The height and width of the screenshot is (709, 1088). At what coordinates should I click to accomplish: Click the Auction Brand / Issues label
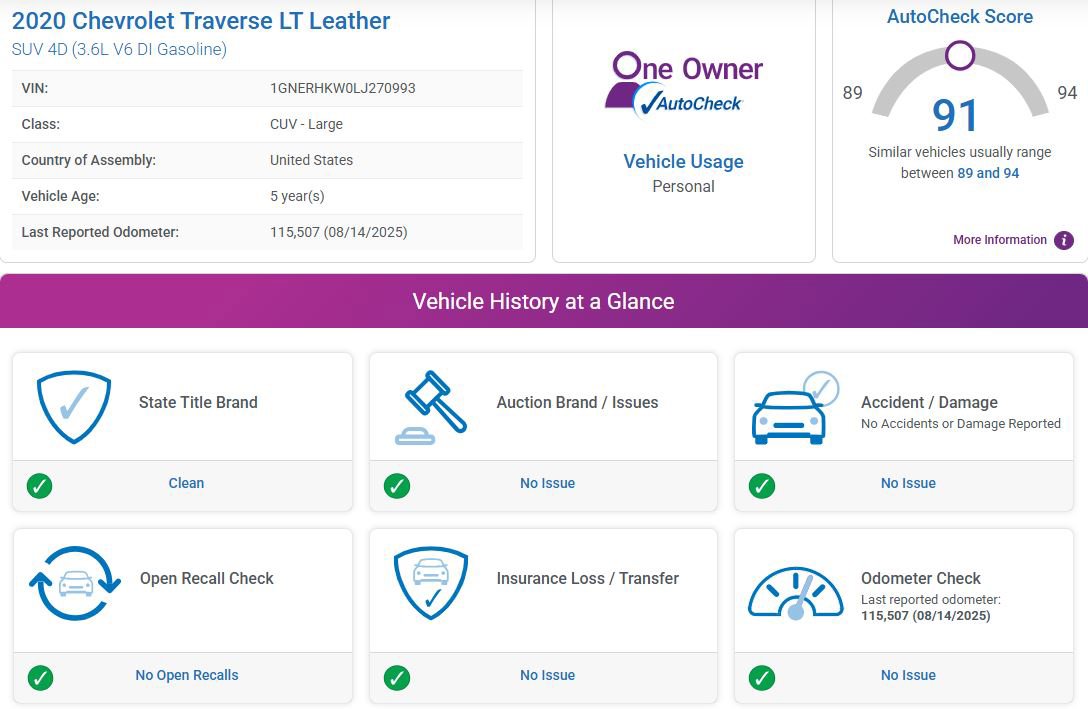pyautogui.click(x=577, y=402)
